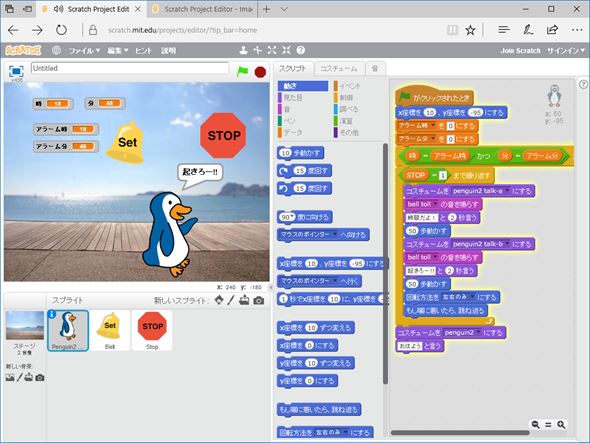The width and height of the screenshot is (590, 443).
Task: Open Edge reading view icon
Action: pyautogui.click(x=452, y=30)
